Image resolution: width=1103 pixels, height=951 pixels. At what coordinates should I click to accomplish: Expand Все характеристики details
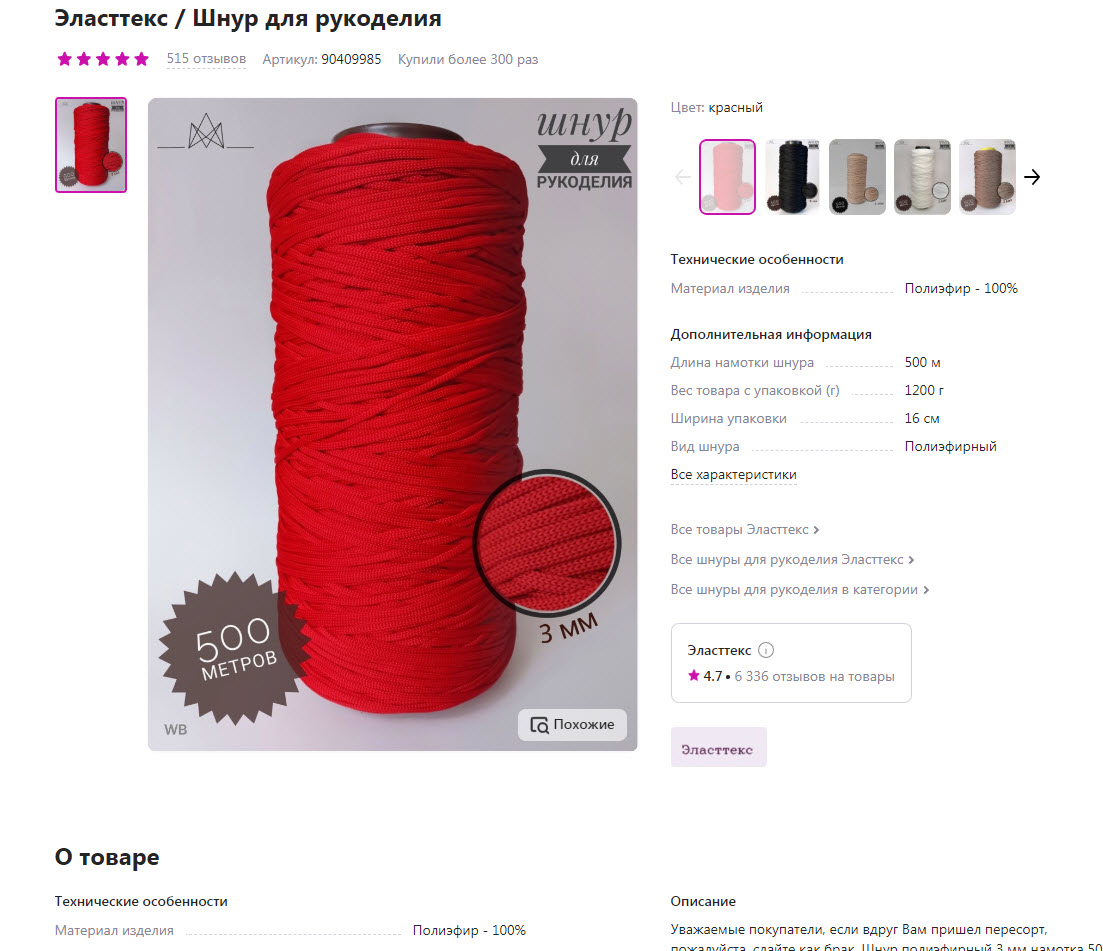click(734, 475)
